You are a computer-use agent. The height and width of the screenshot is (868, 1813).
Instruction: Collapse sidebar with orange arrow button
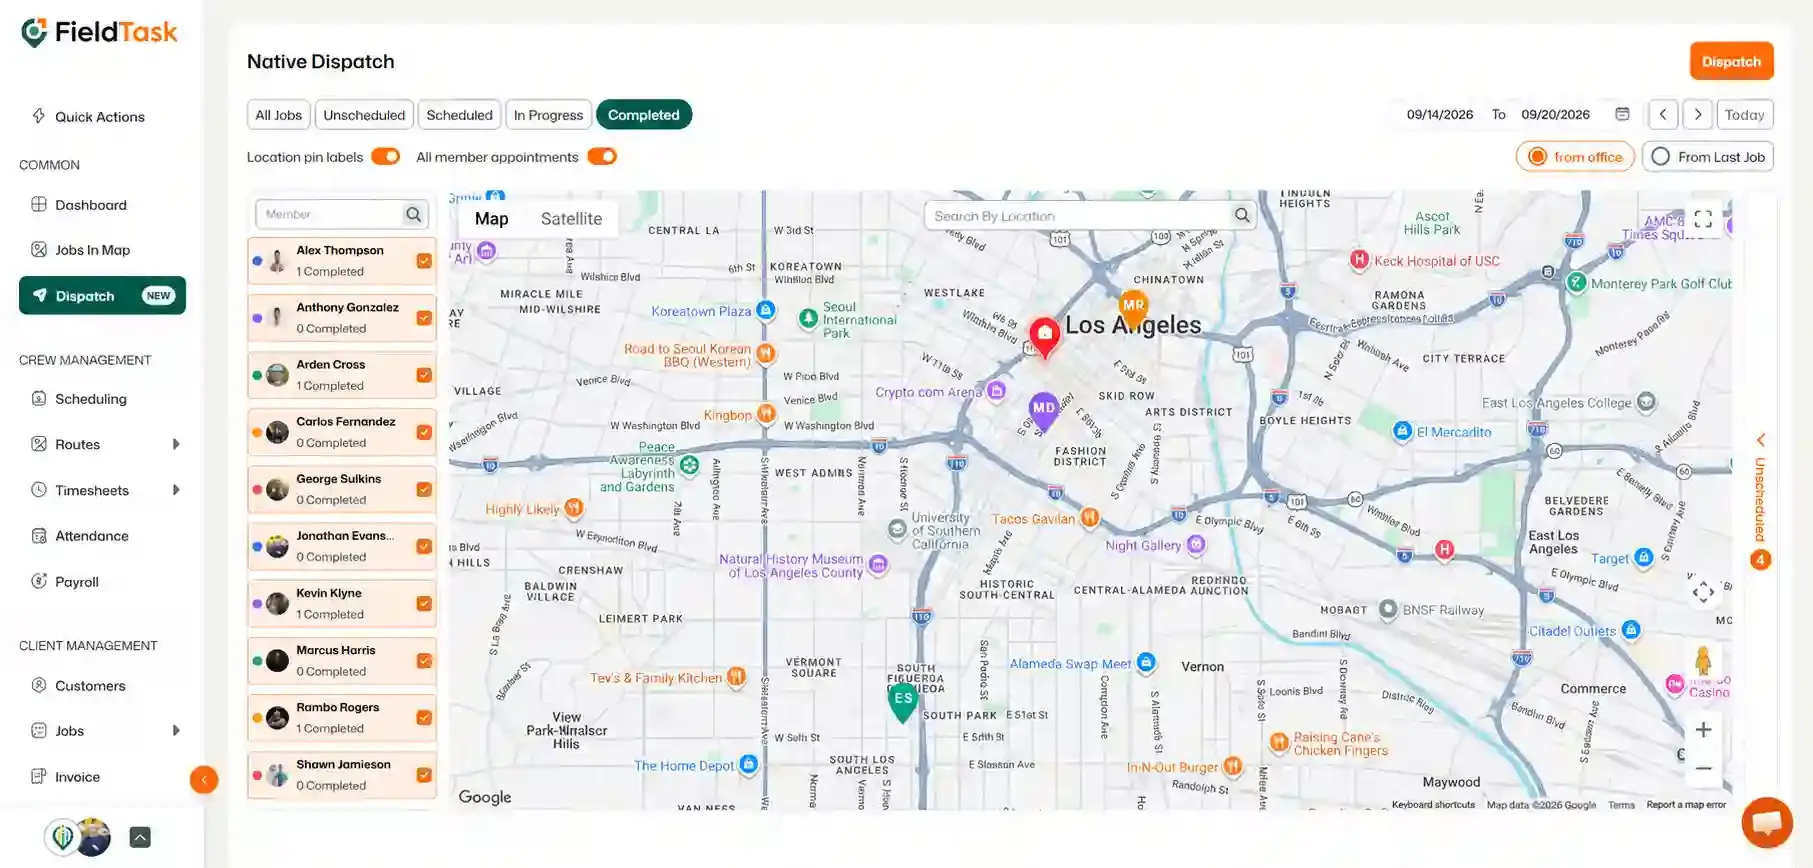point(204,780)
